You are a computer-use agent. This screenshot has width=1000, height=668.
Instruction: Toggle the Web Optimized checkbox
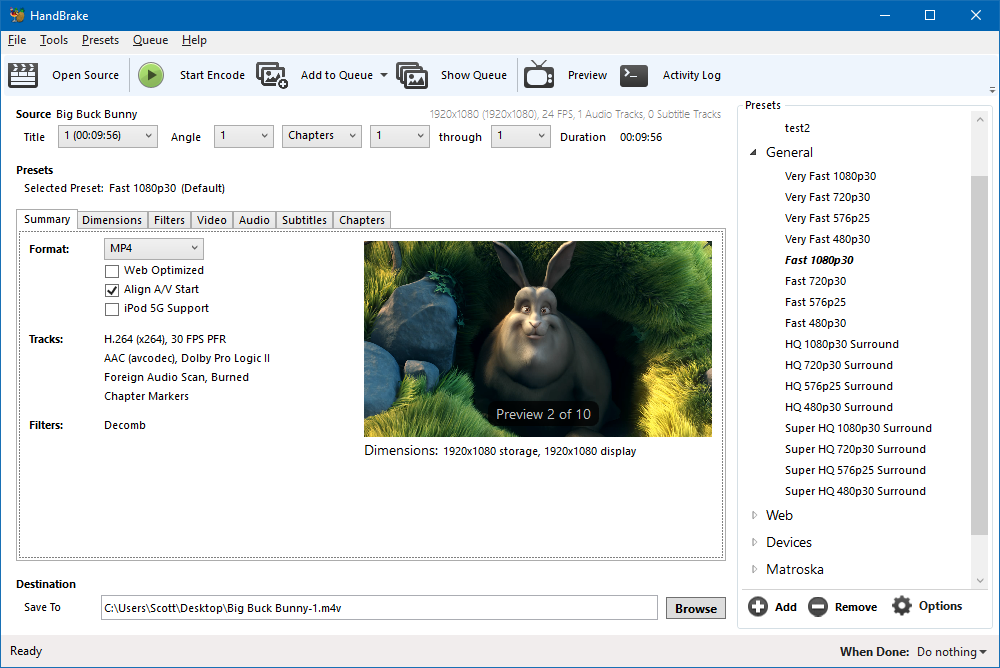112,271
